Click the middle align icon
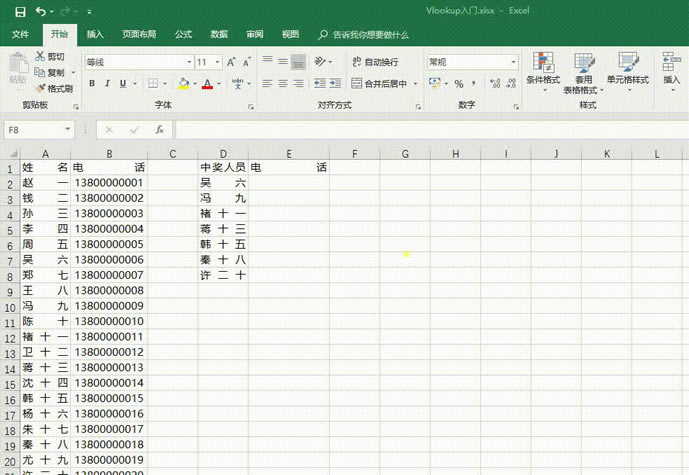 (x=283, y=62)
